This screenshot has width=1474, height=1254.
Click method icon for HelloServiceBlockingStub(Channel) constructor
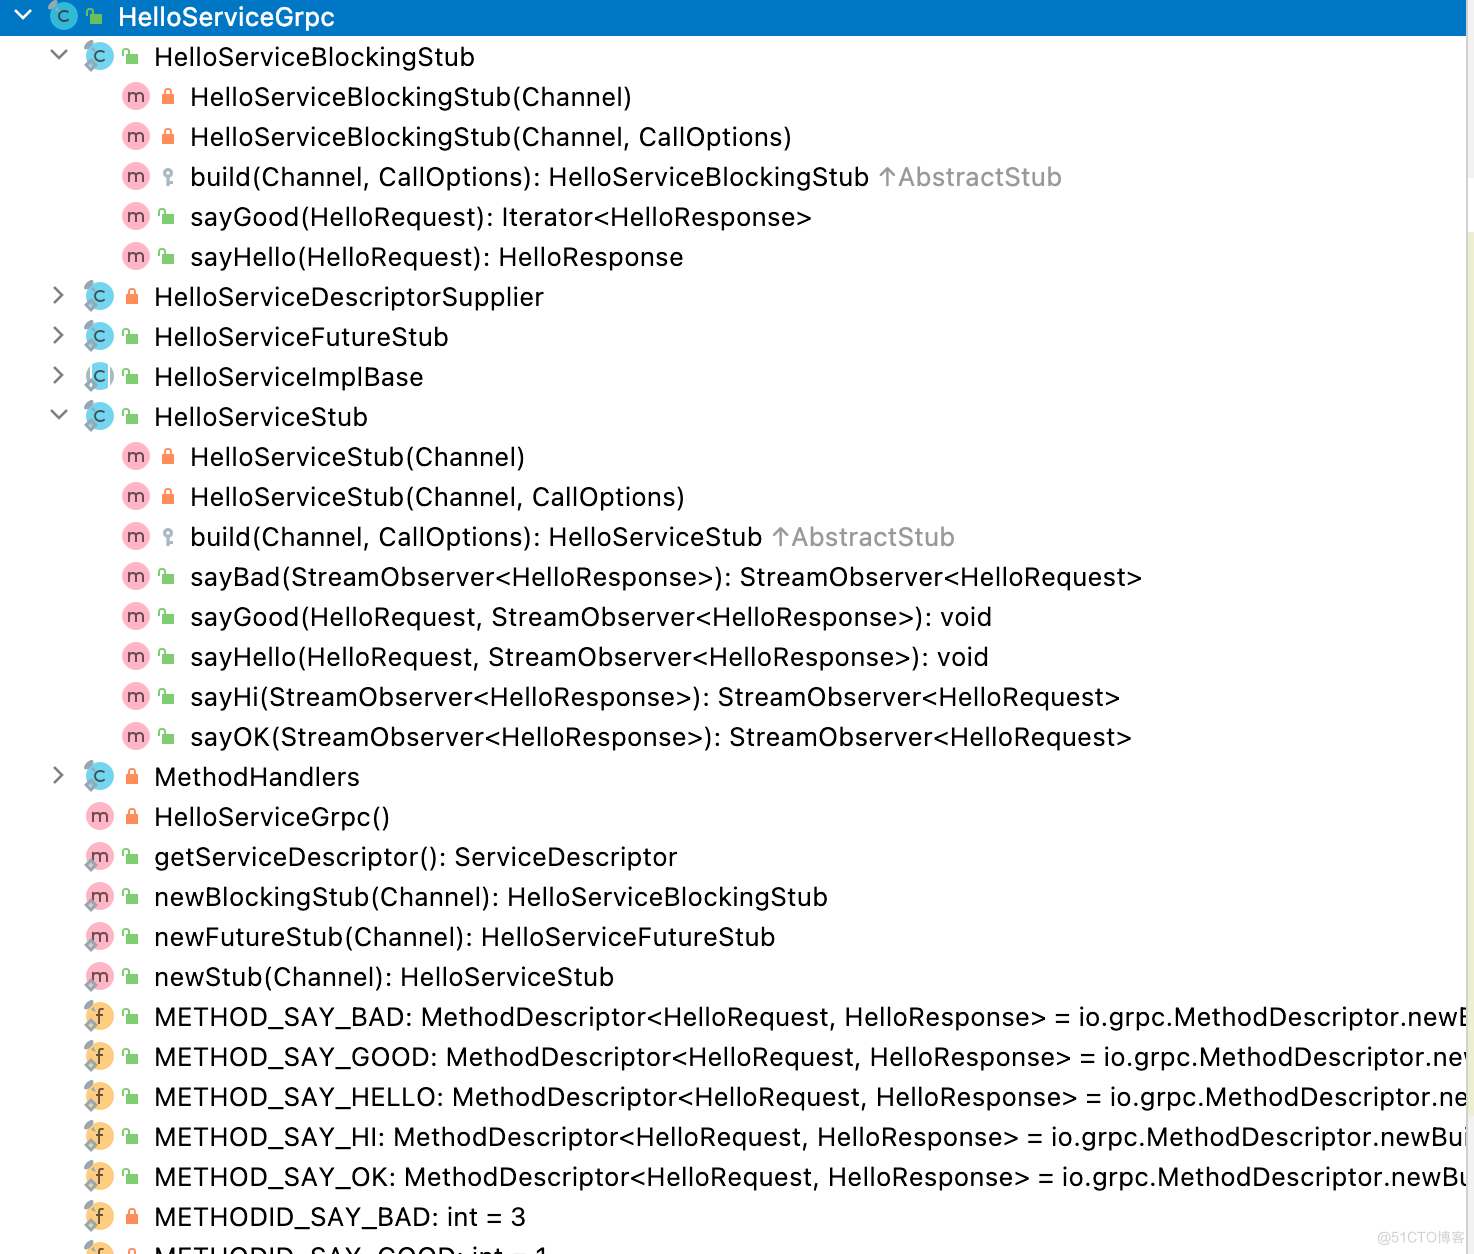[135, 96]
